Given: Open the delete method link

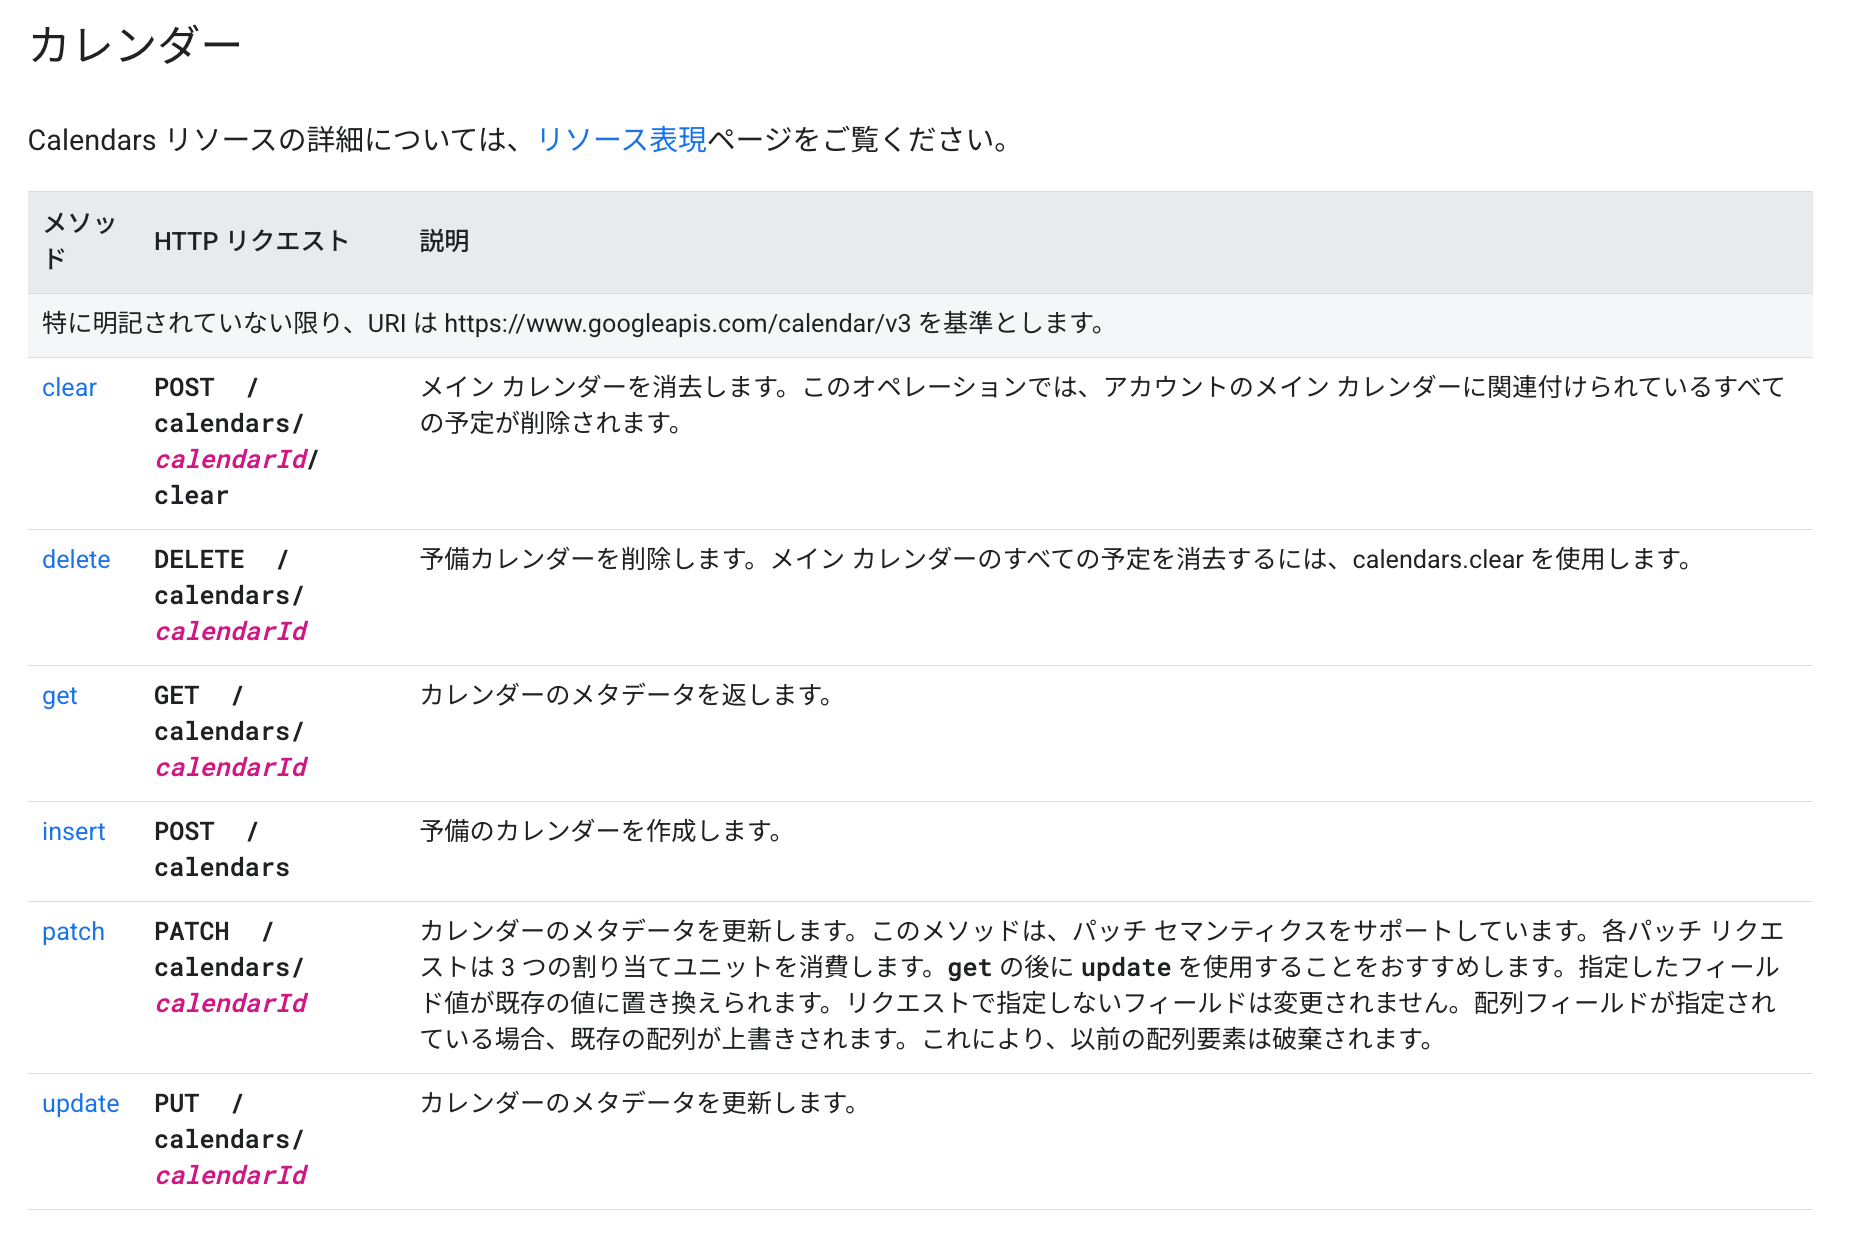Looking at the screenshot, I should pos(76,560).
